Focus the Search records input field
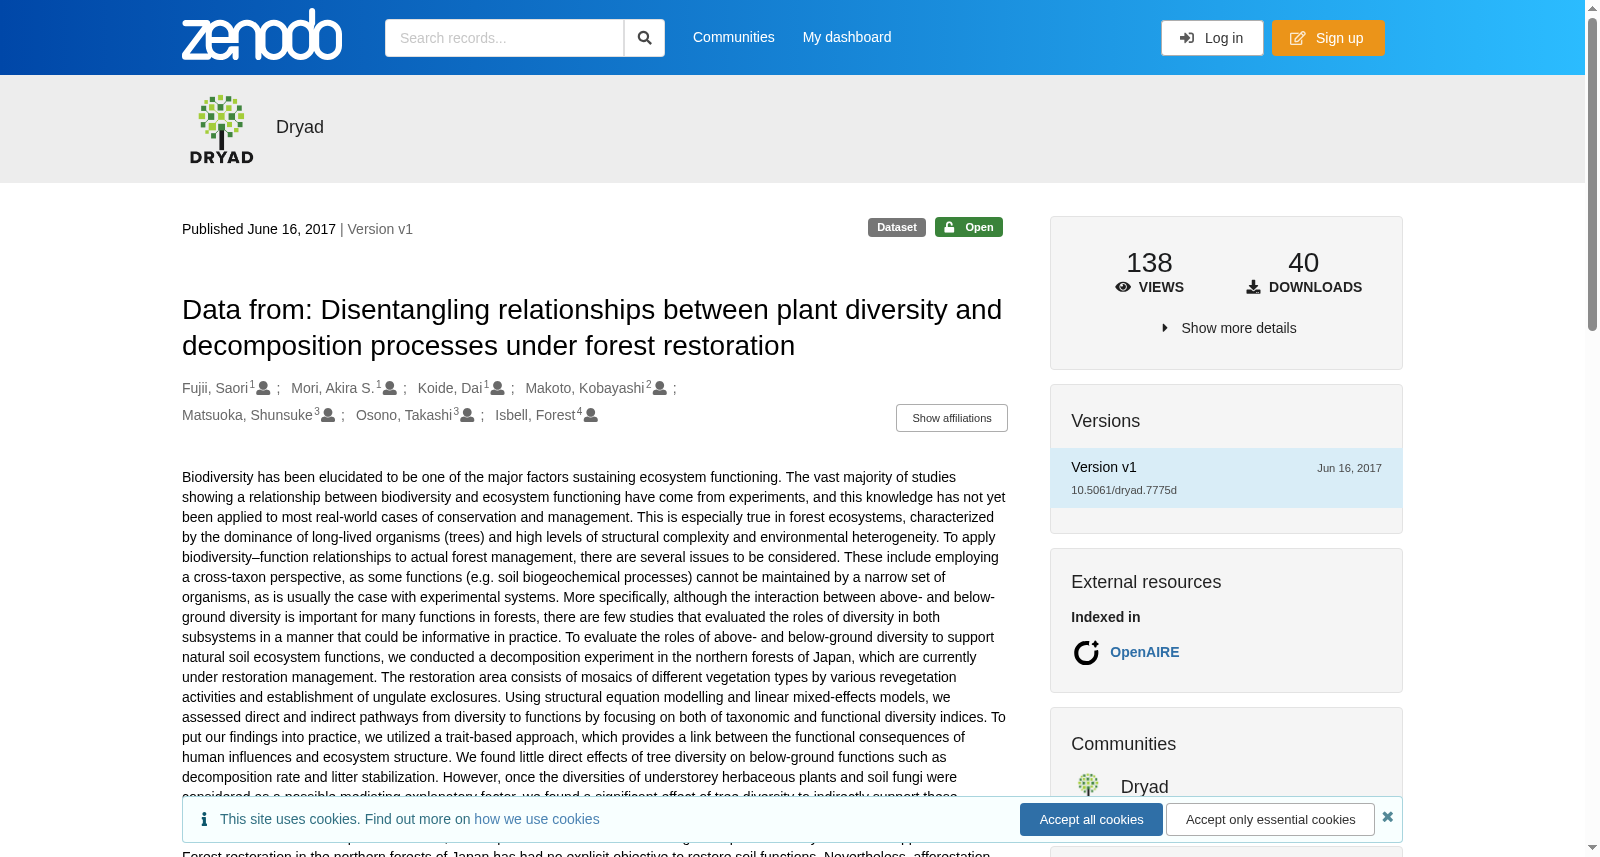 [504, 38]
